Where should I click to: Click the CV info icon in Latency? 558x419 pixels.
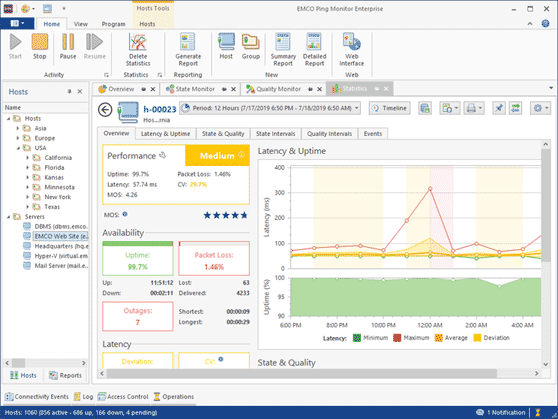pyautogui.click(x=221, y=359)
